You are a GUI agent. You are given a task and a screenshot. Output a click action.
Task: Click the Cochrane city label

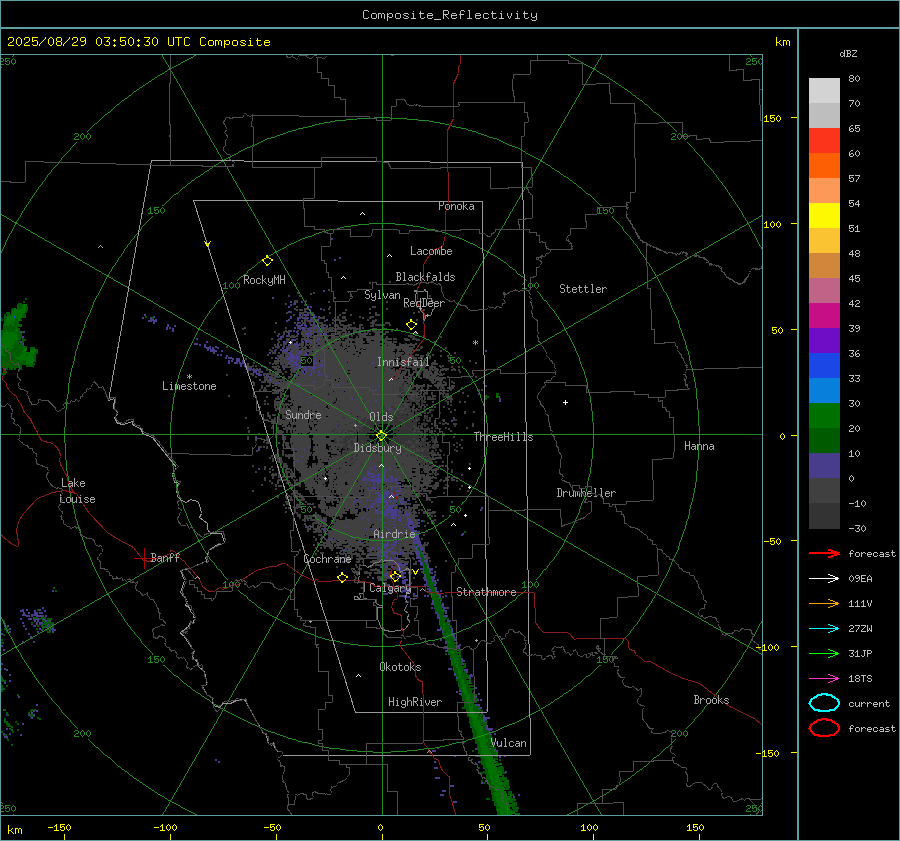coord(327,559)
